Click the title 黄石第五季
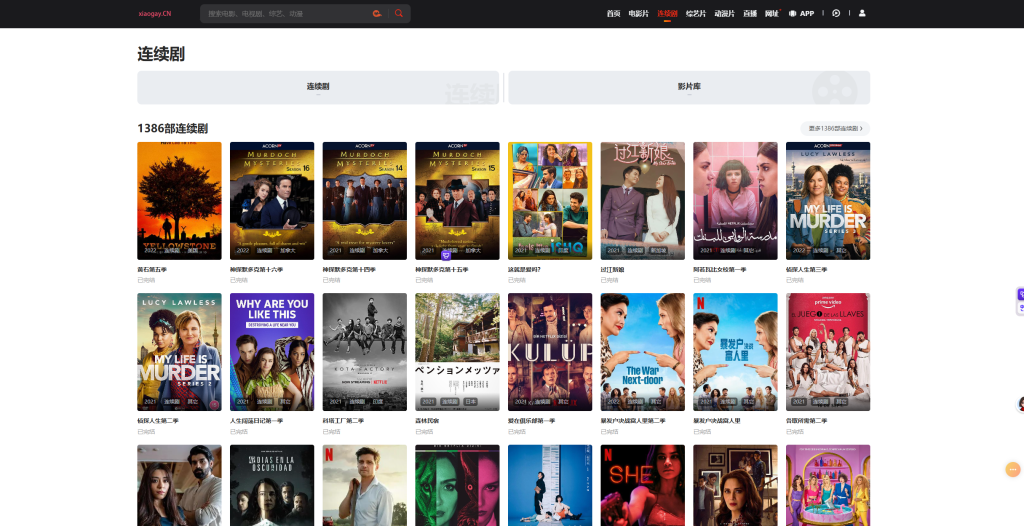The height and width of the screenshot is (526, 1024). 152,270
